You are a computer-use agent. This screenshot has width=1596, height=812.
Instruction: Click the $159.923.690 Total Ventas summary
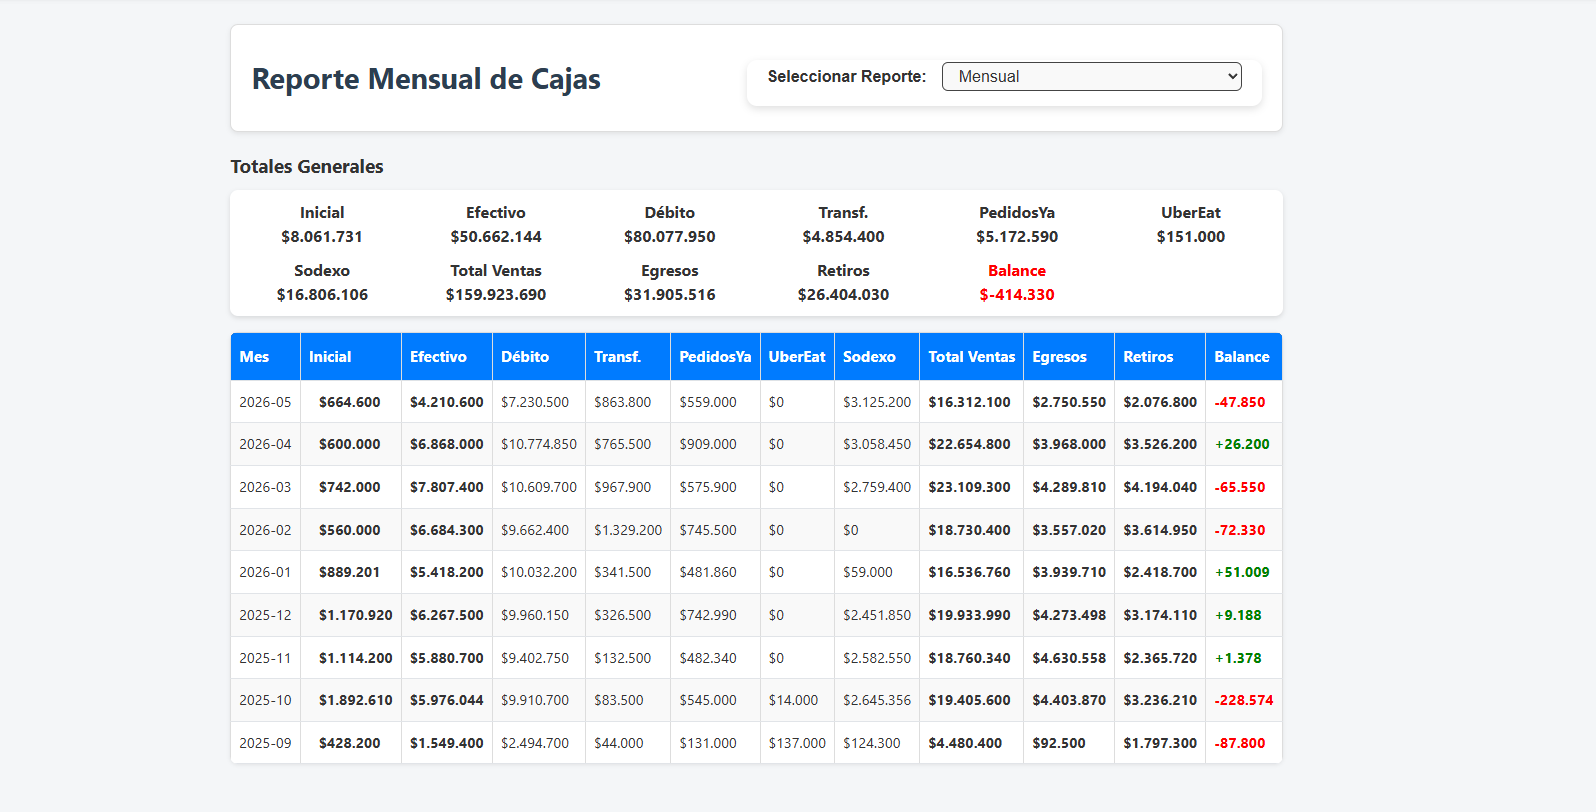click(496, 295)
